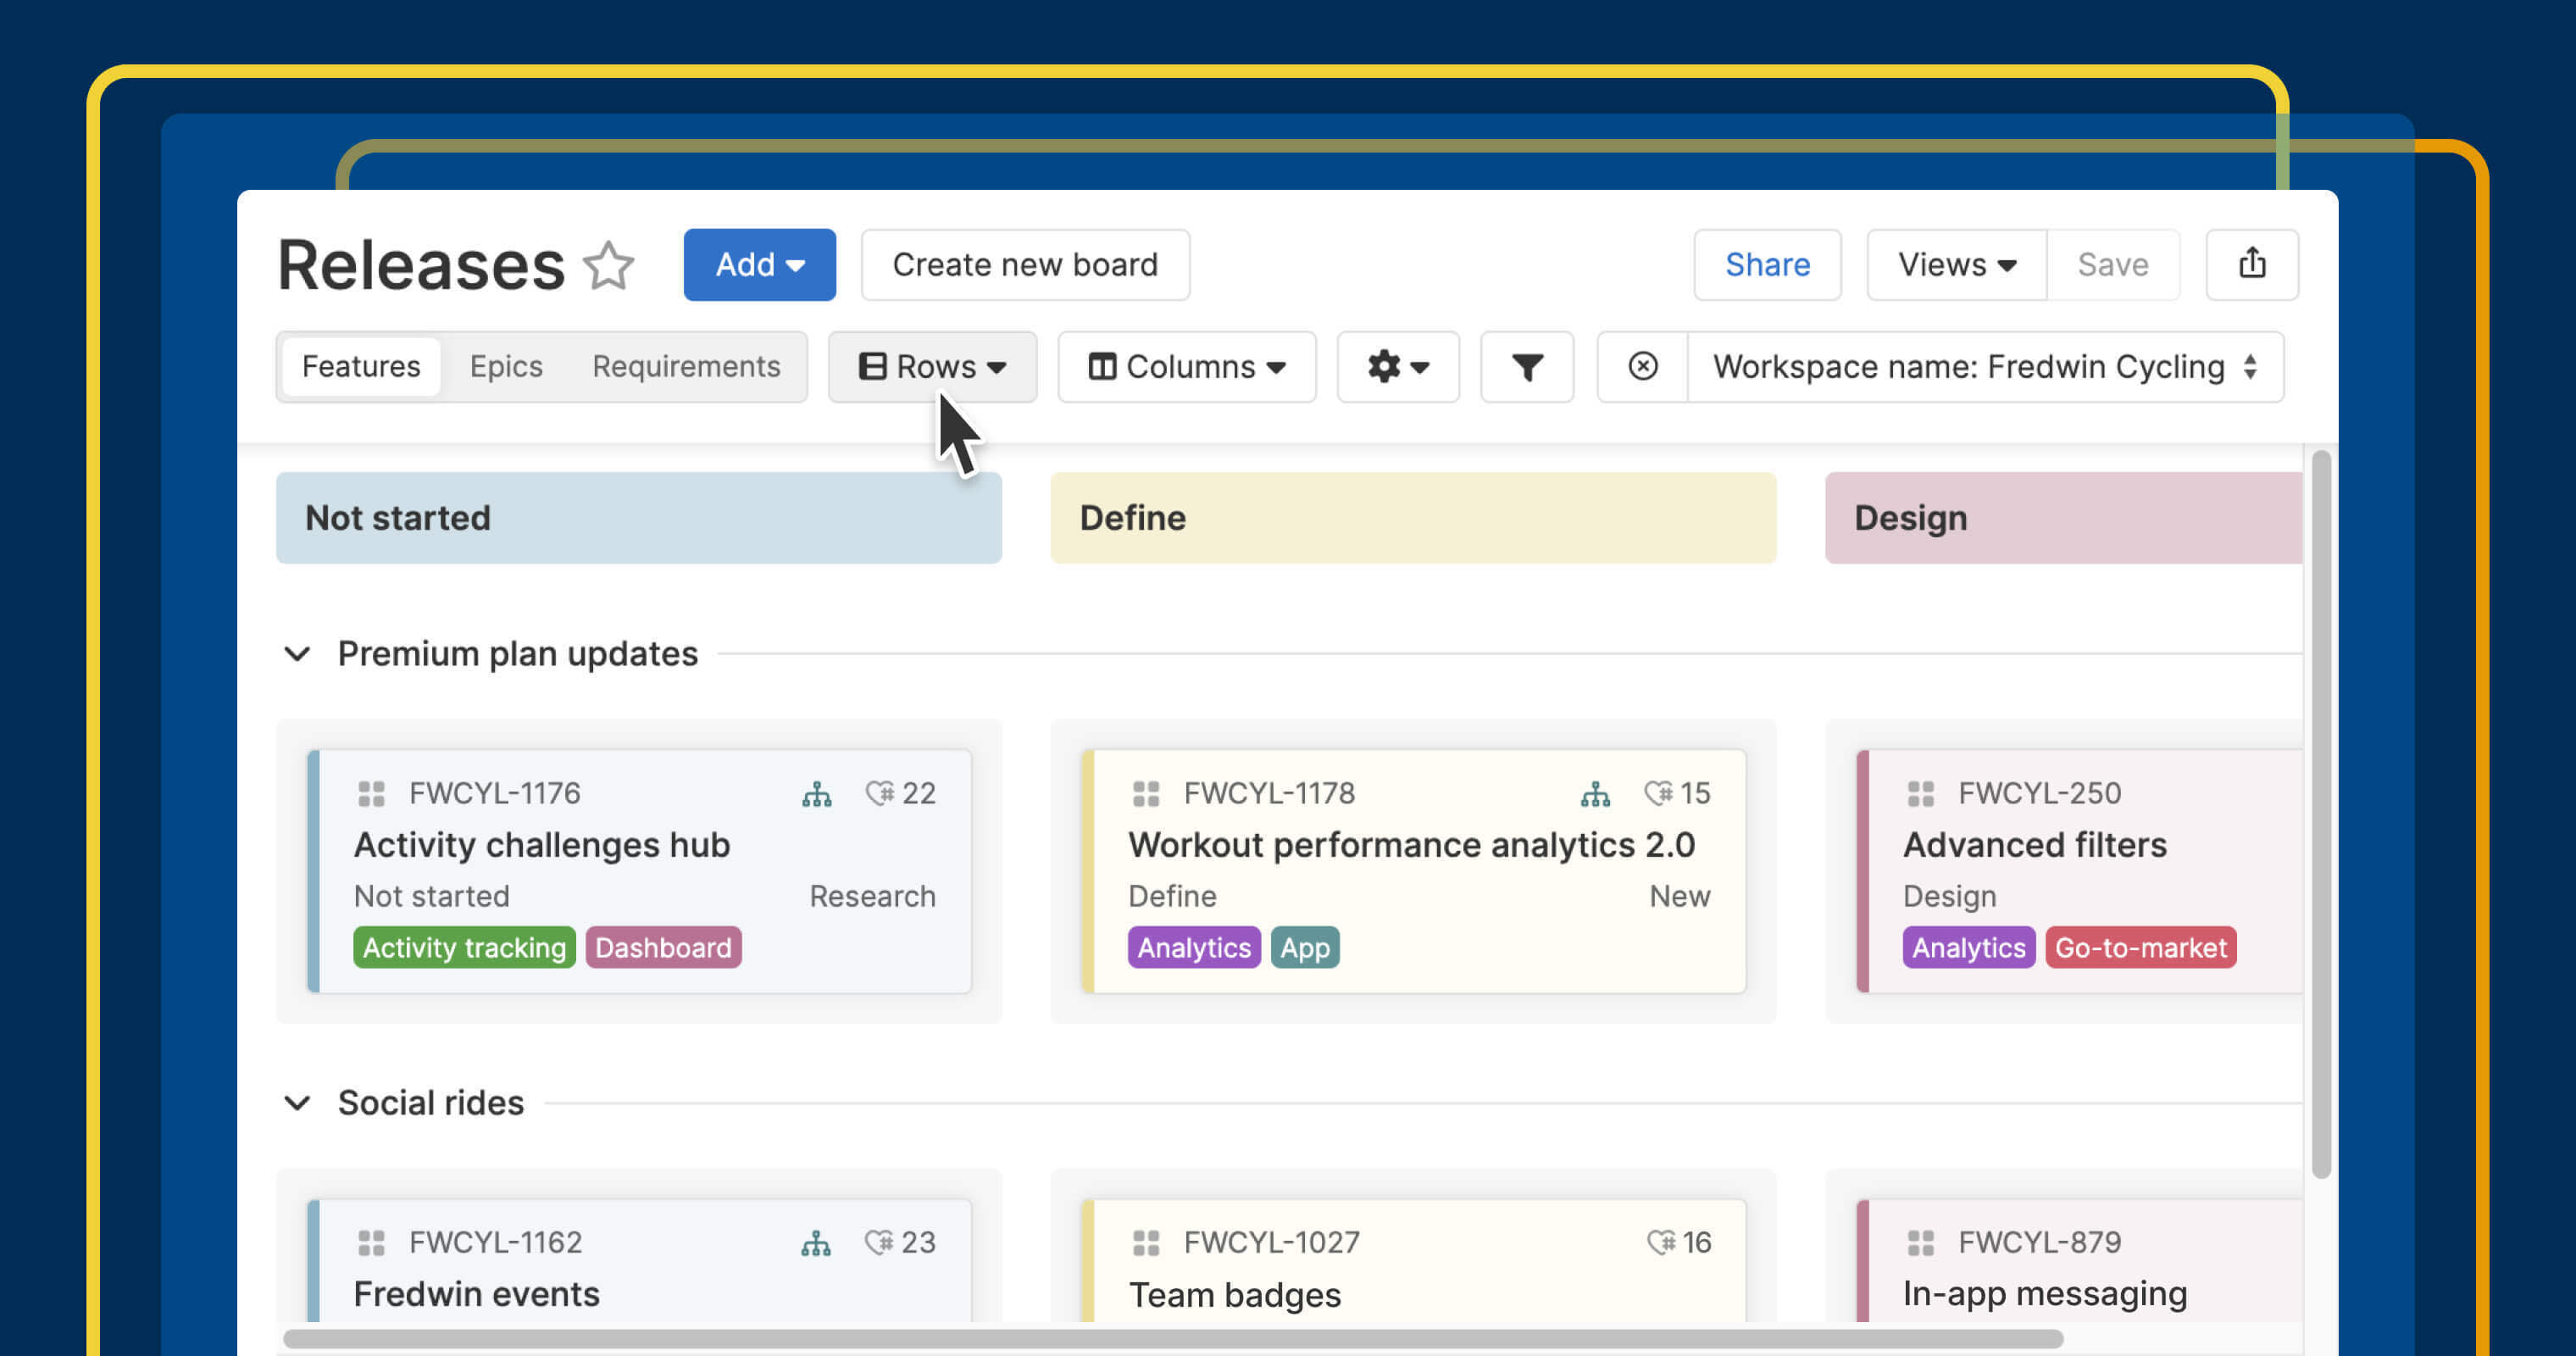The height and width of the screenshot is (1356, 2576).
Task: Click the Define column header
Action: point(1413,518)
